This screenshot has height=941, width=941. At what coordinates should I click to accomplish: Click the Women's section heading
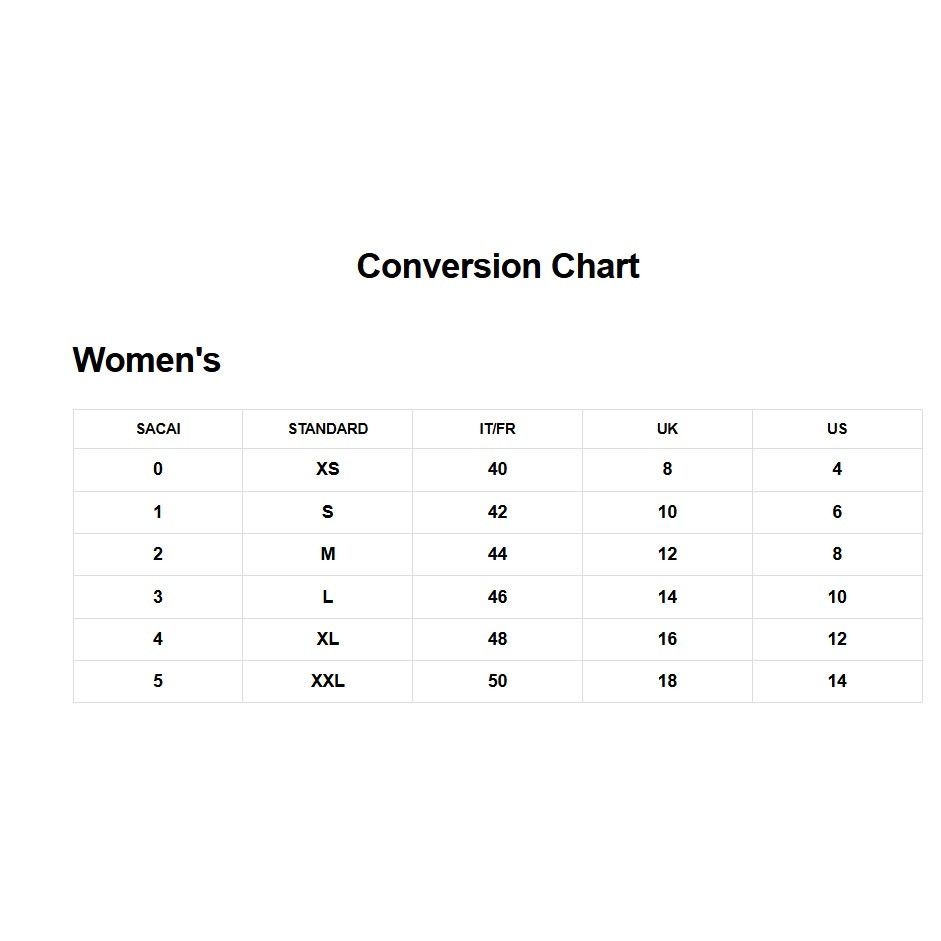(146, 359)
